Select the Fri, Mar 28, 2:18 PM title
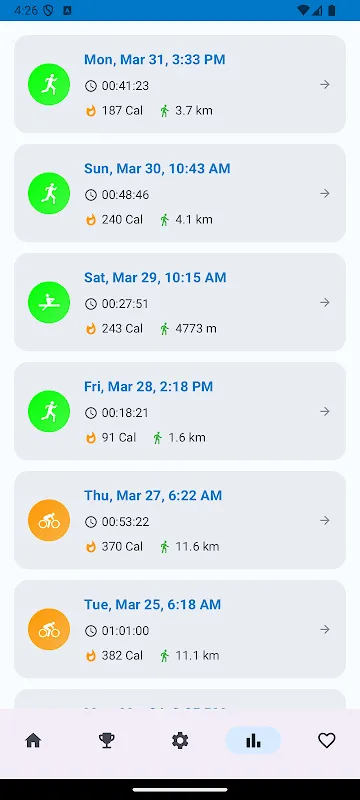This screenshot has width=360, height=800. tap(148, 387)
